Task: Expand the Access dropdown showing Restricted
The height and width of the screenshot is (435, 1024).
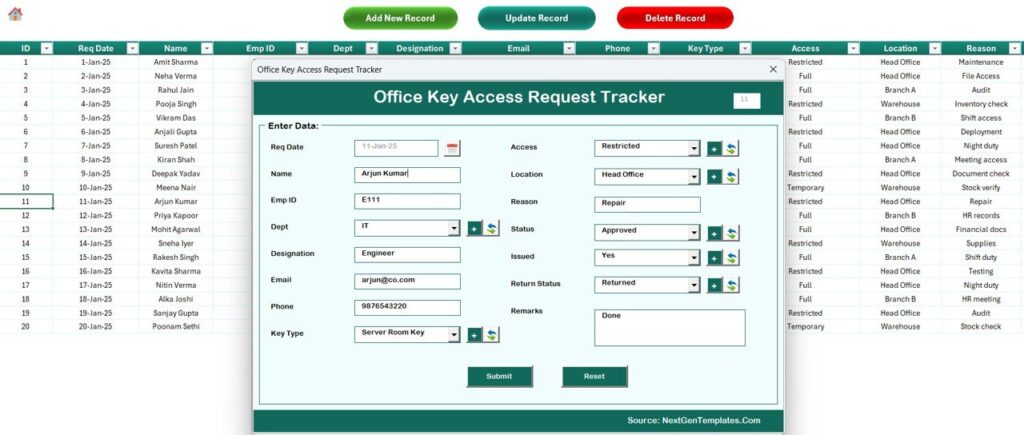Action: pyautogui.click(x=694, y=148)
